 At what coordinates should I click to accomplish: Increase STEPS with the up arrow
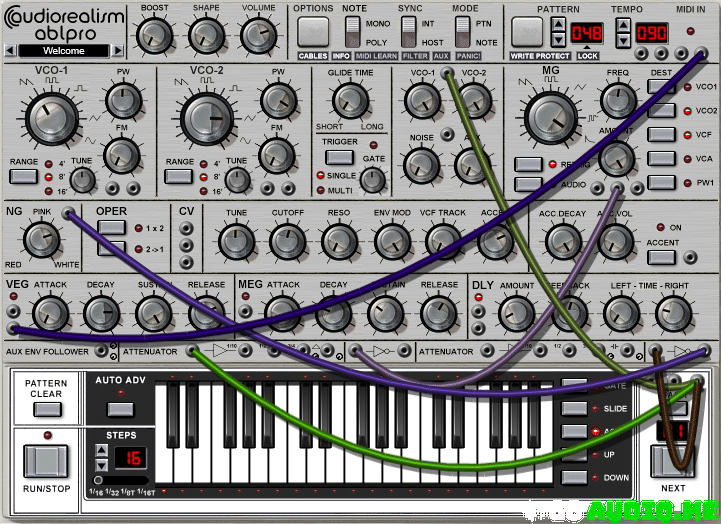(102, 450)
